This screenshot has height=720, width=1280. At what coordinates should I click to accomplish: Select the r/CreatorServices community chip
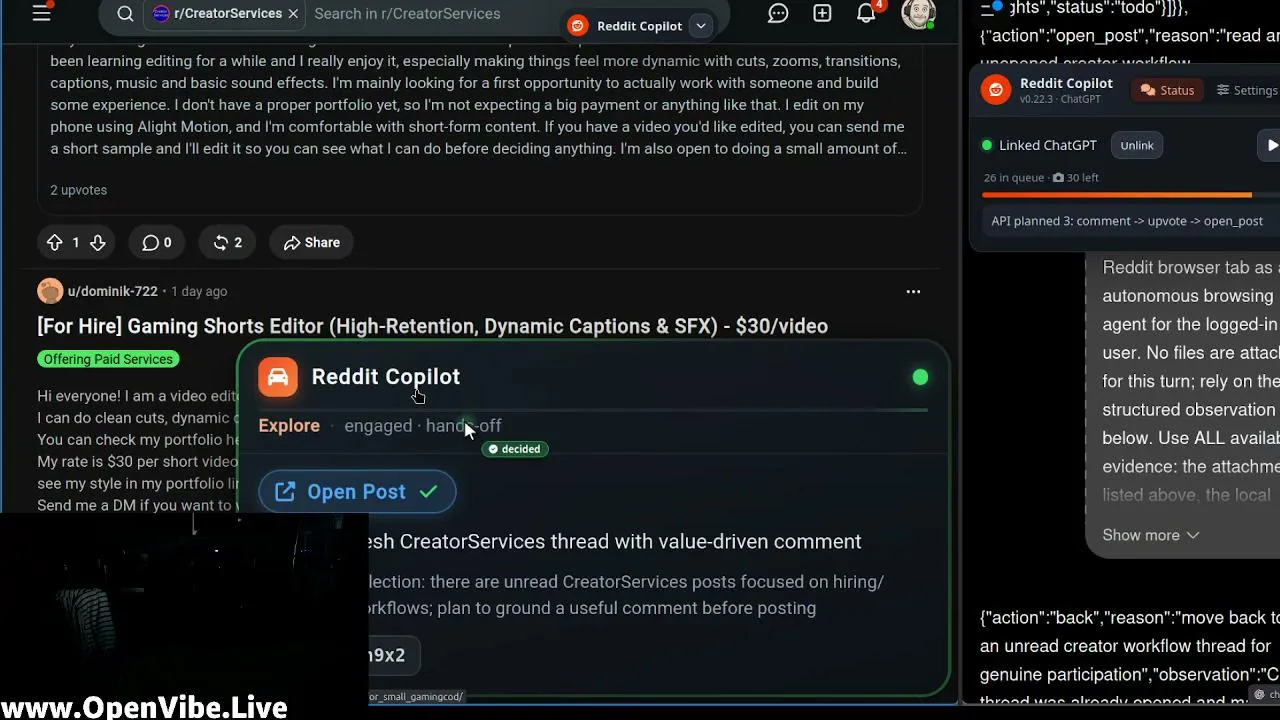pyautogui.click(x=225, y=14)
